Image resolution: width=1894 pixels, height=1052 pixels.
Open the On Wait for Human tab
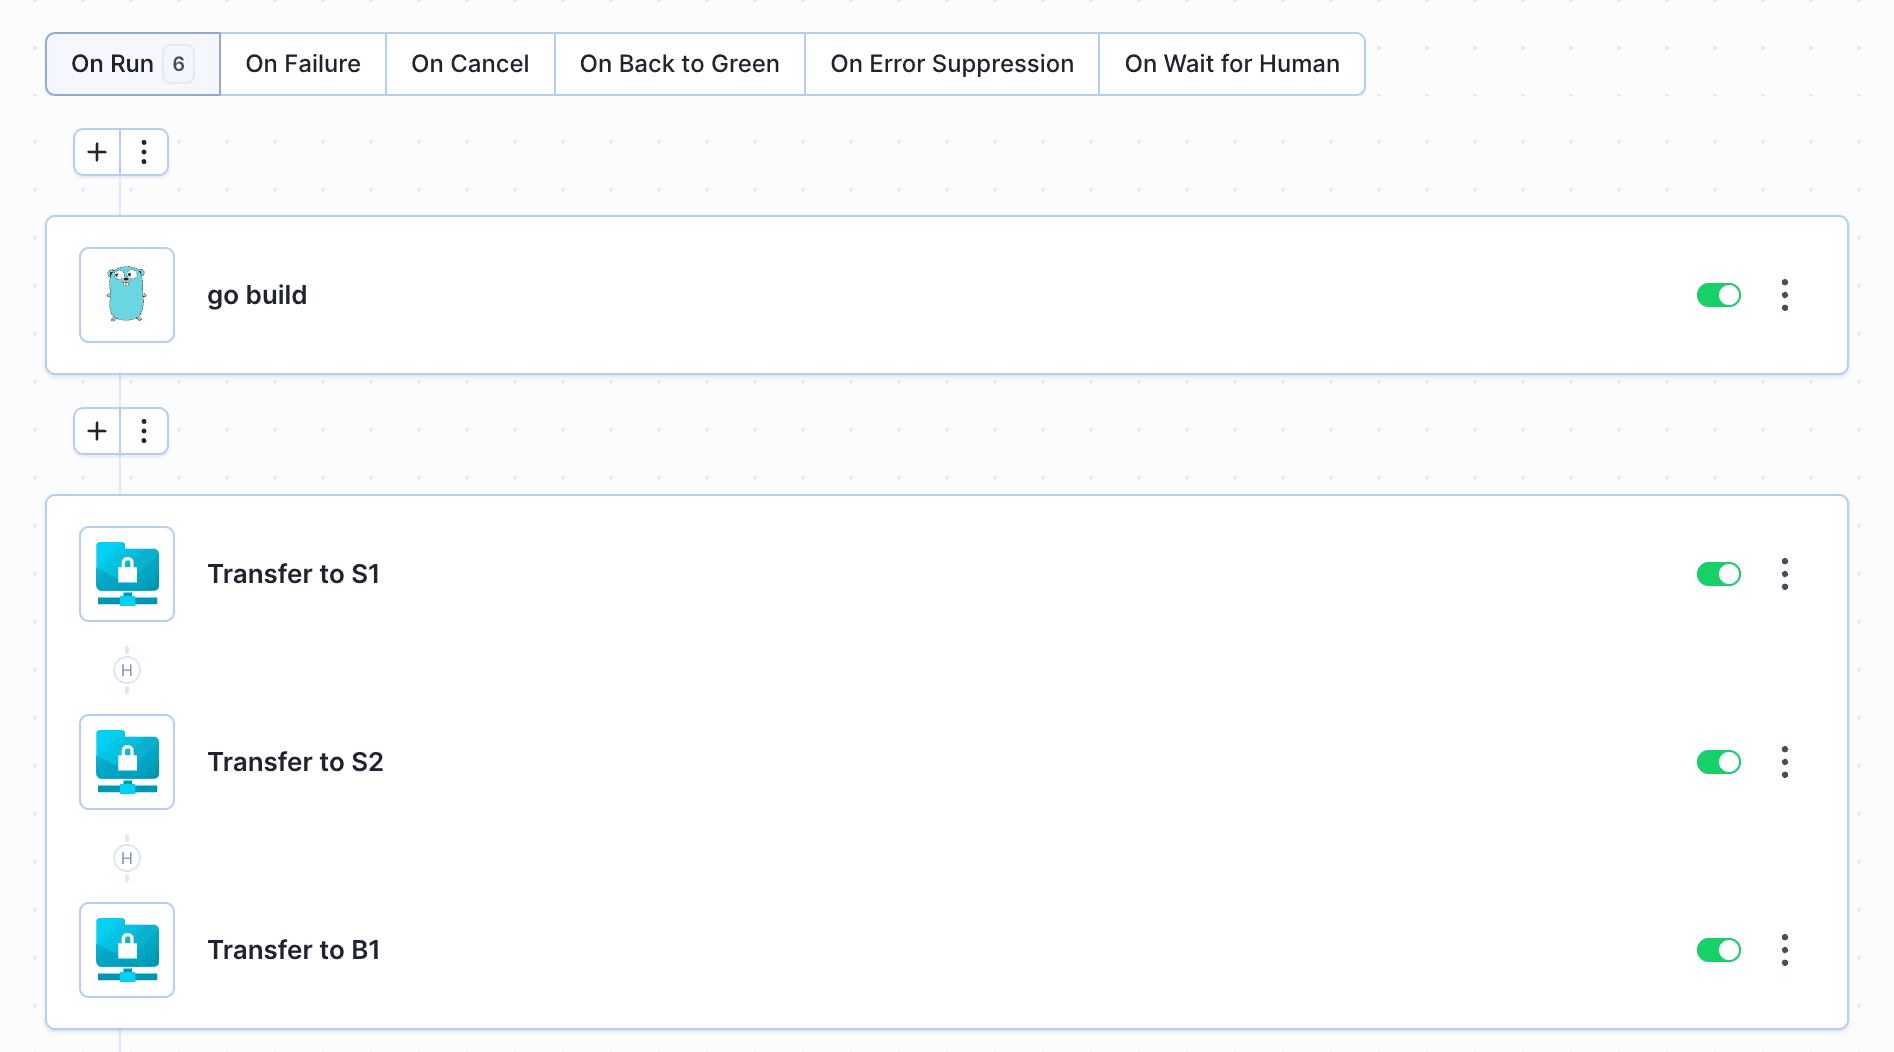pyautogui.click(x=1231, y=64)
